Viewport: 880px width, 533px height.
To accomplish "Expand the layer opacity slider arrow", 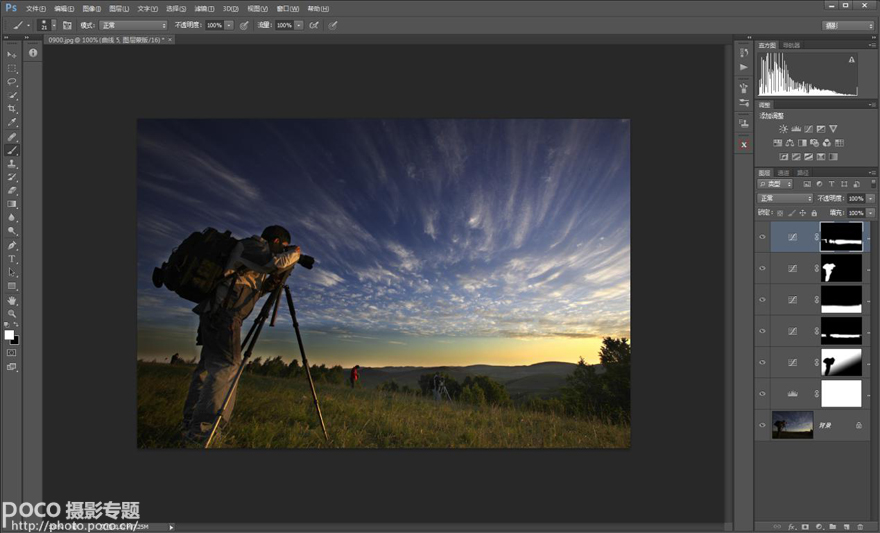I will [868, 199].
